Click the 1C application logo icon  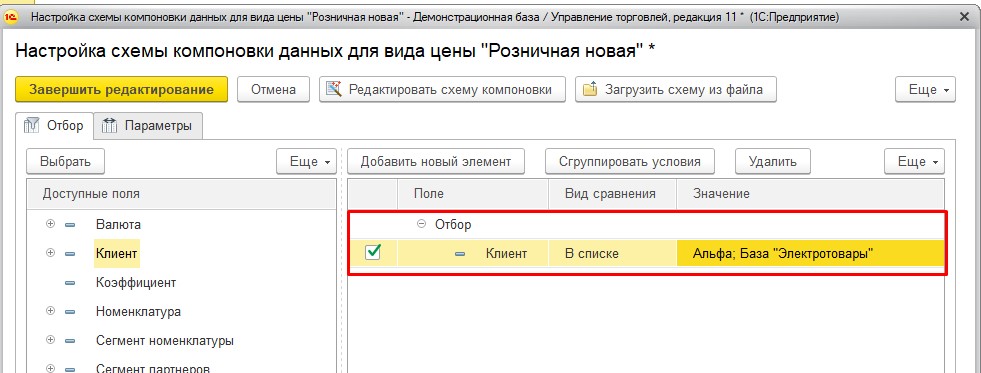tap(11, 18)
